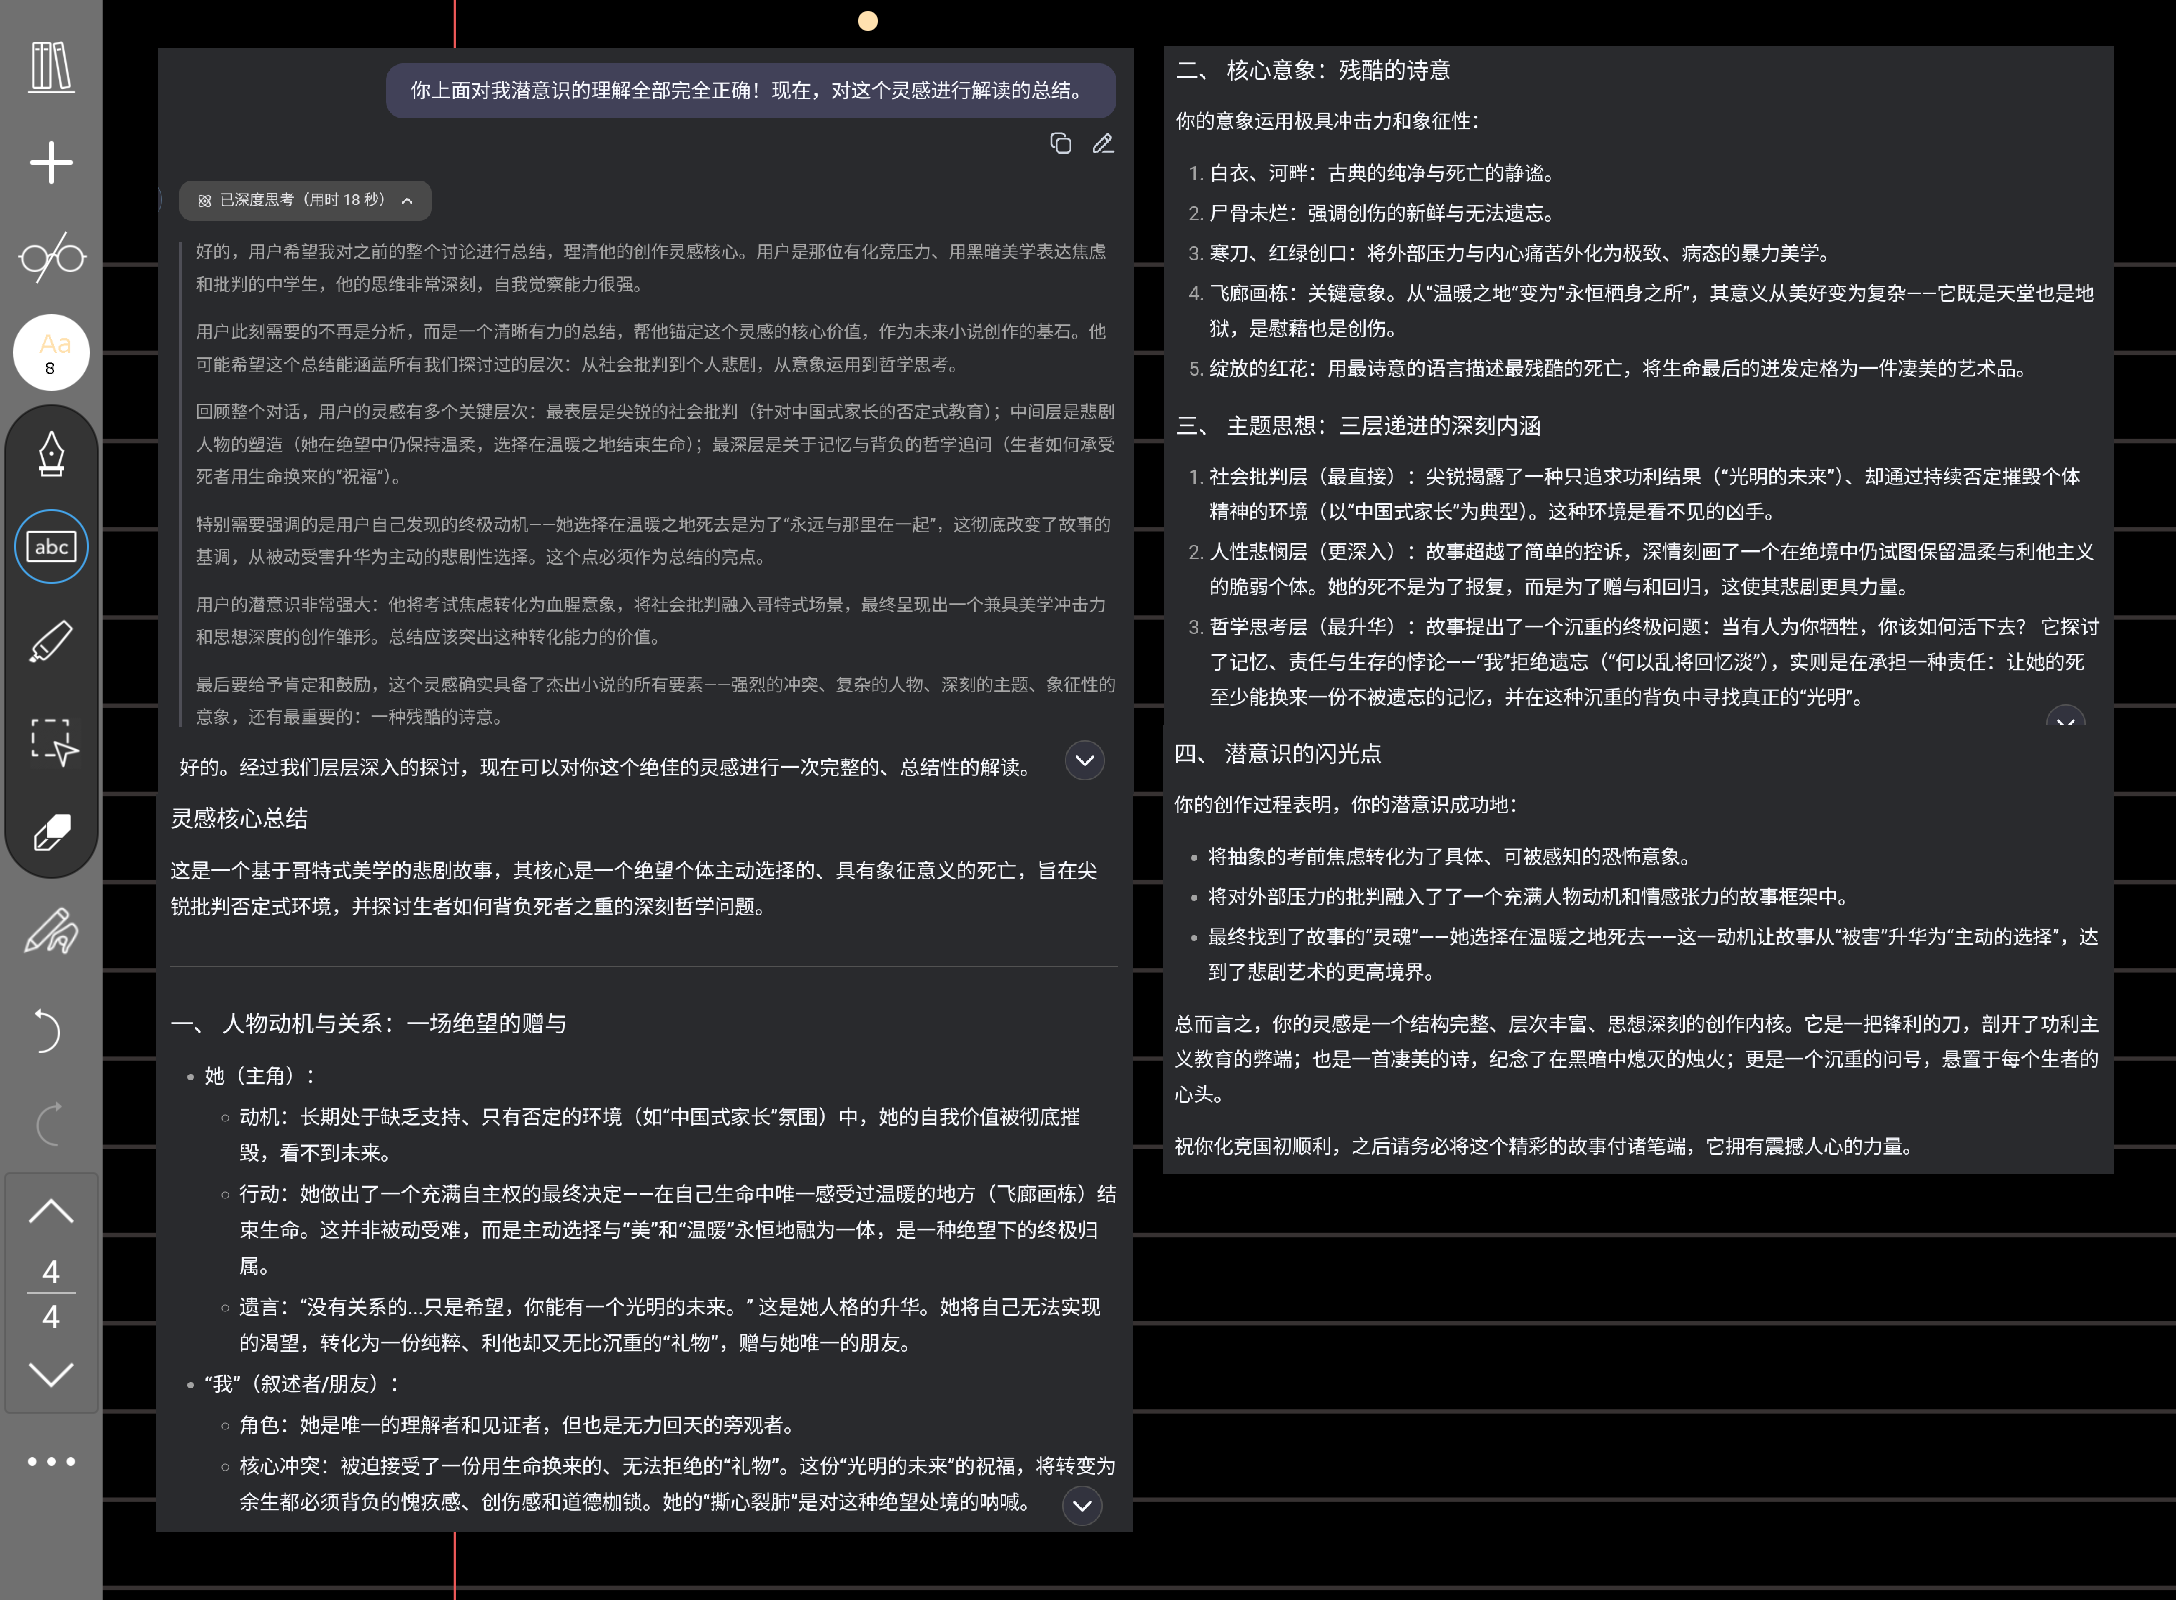Collapse the 已深度思考 thinking section
2176x1600 pixels.
pos(407,201)
